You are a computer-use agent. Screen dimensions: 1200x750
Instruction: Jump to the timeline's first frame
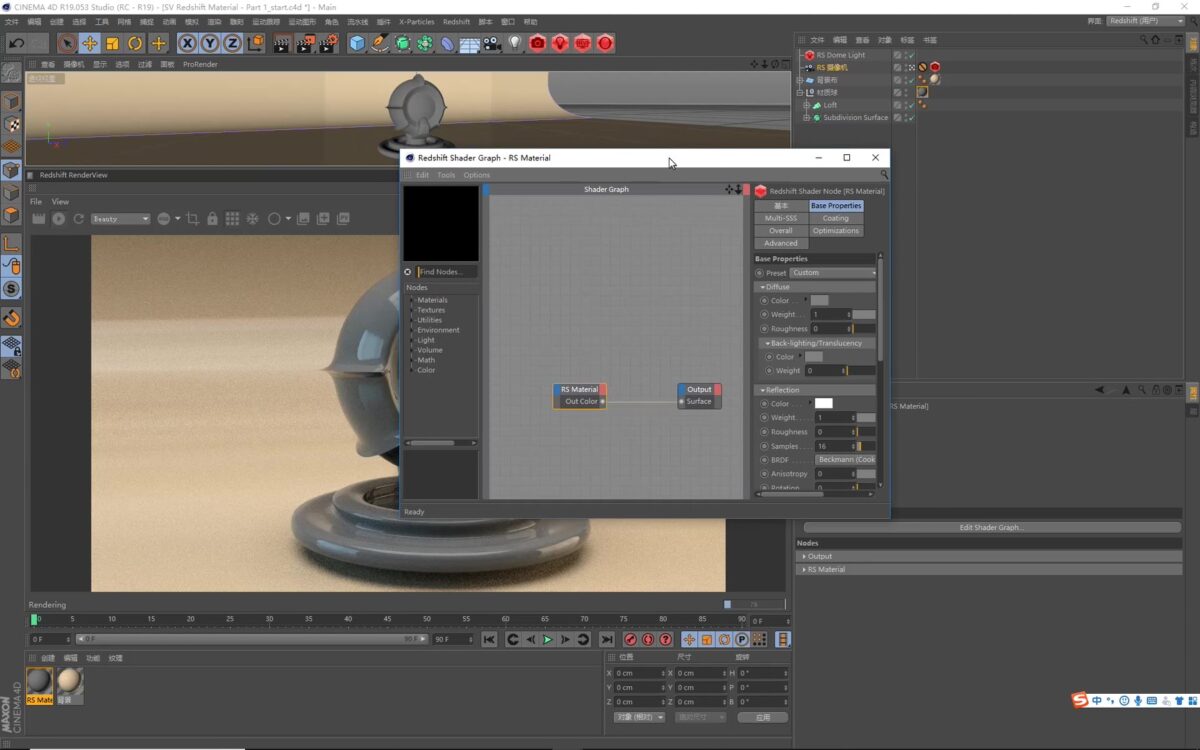489,639
